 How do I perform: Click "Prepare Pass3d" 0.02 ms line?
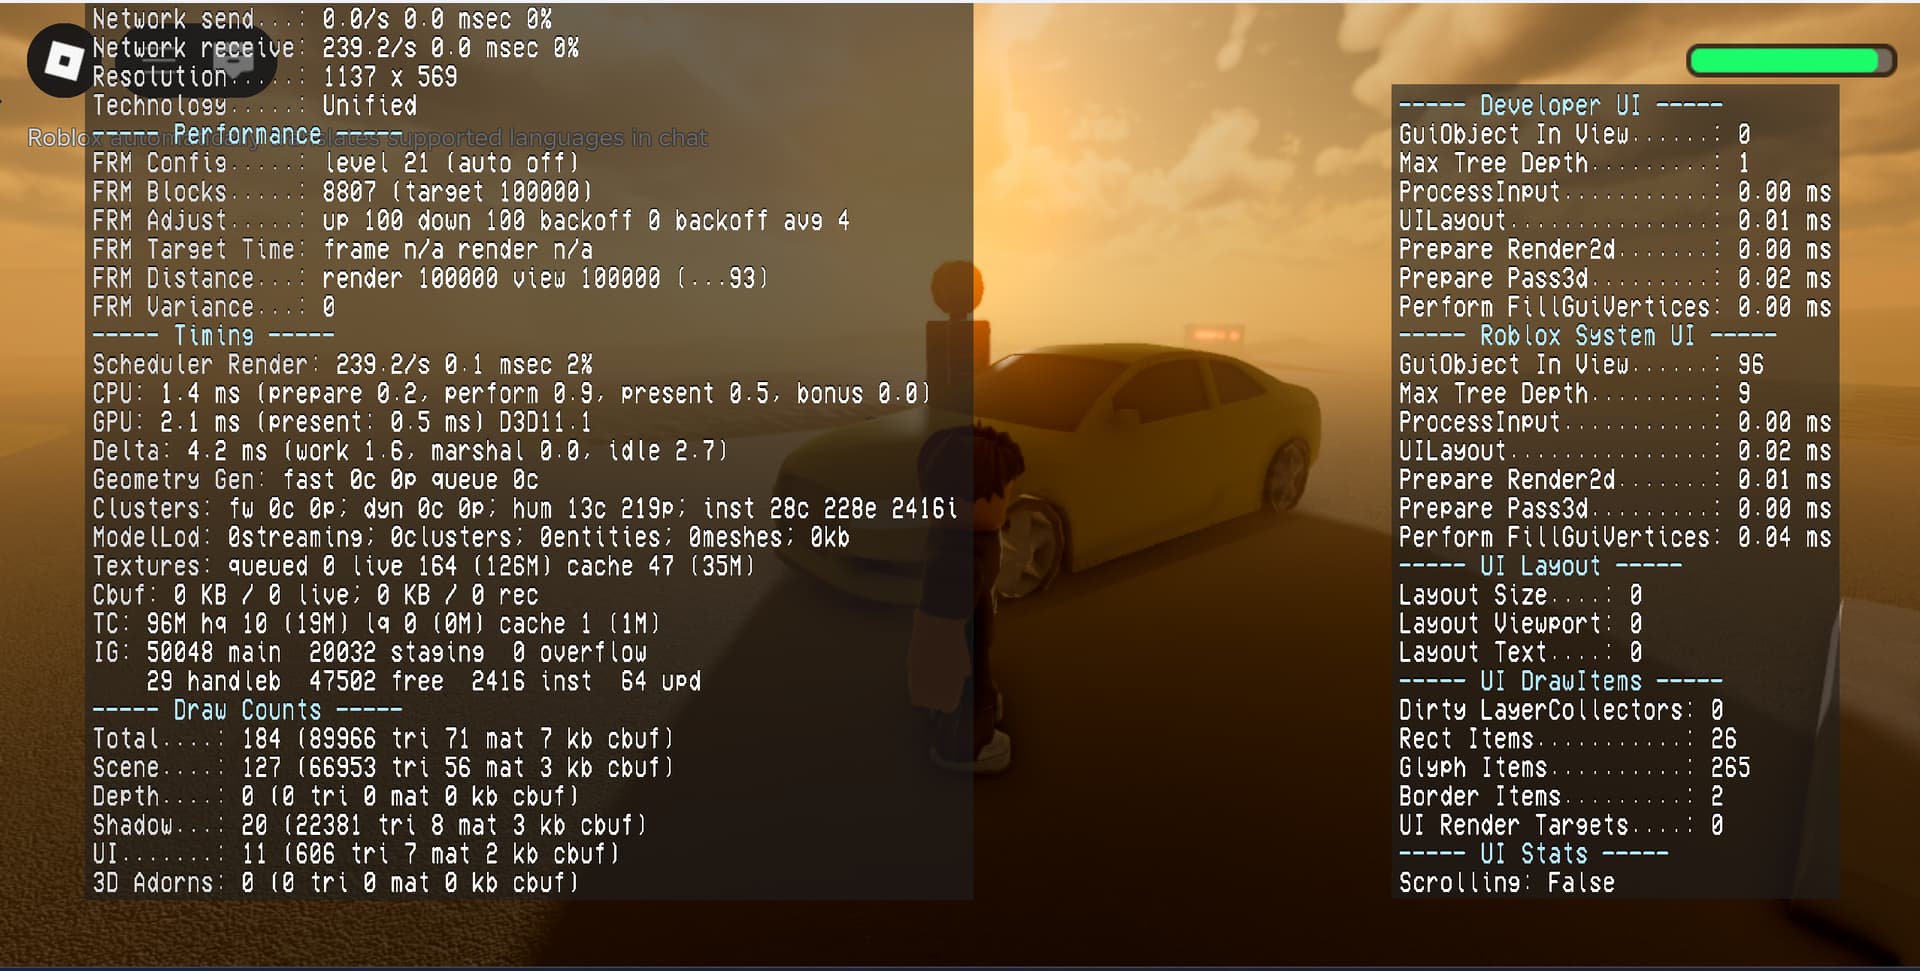[x=1615, y=279]
